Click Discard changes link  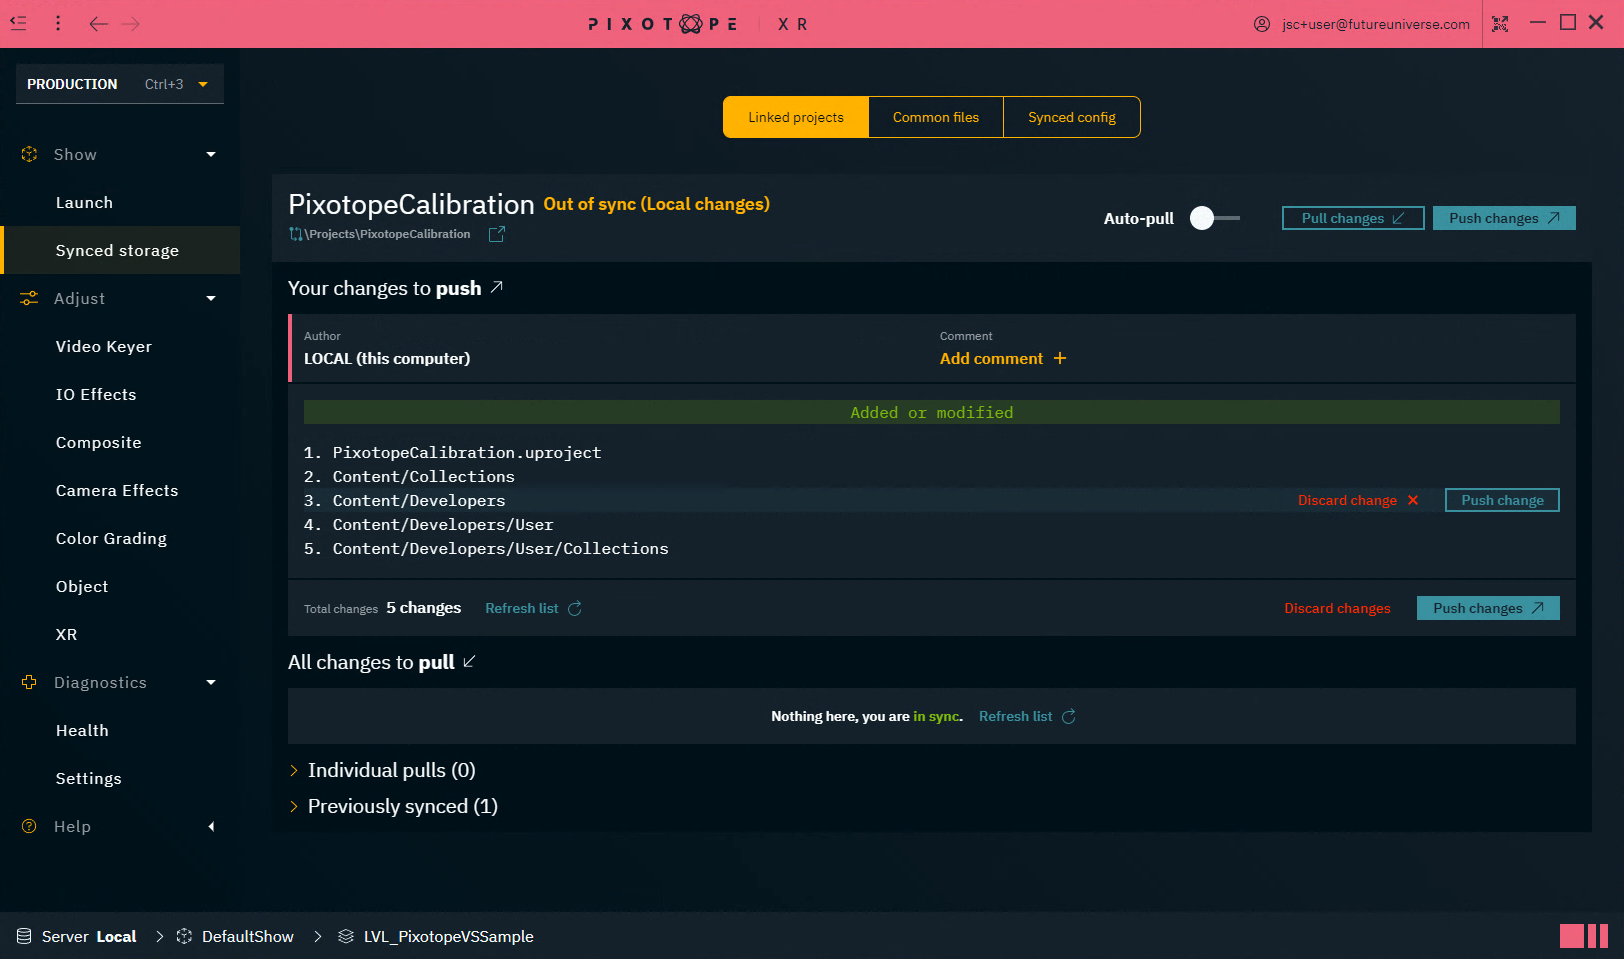(x=1337, y=608)
